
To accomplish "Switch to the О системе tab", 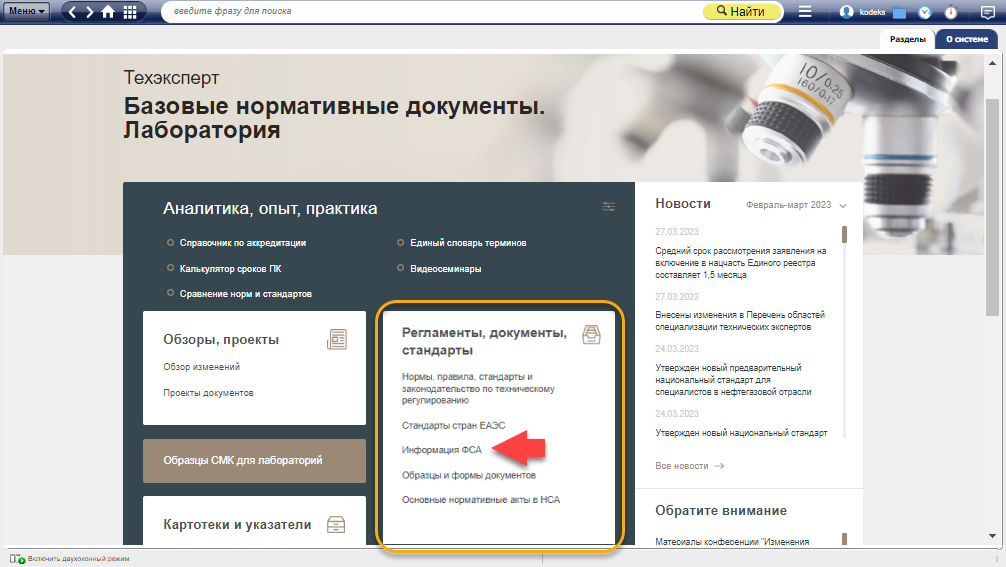I will [967, 39].
